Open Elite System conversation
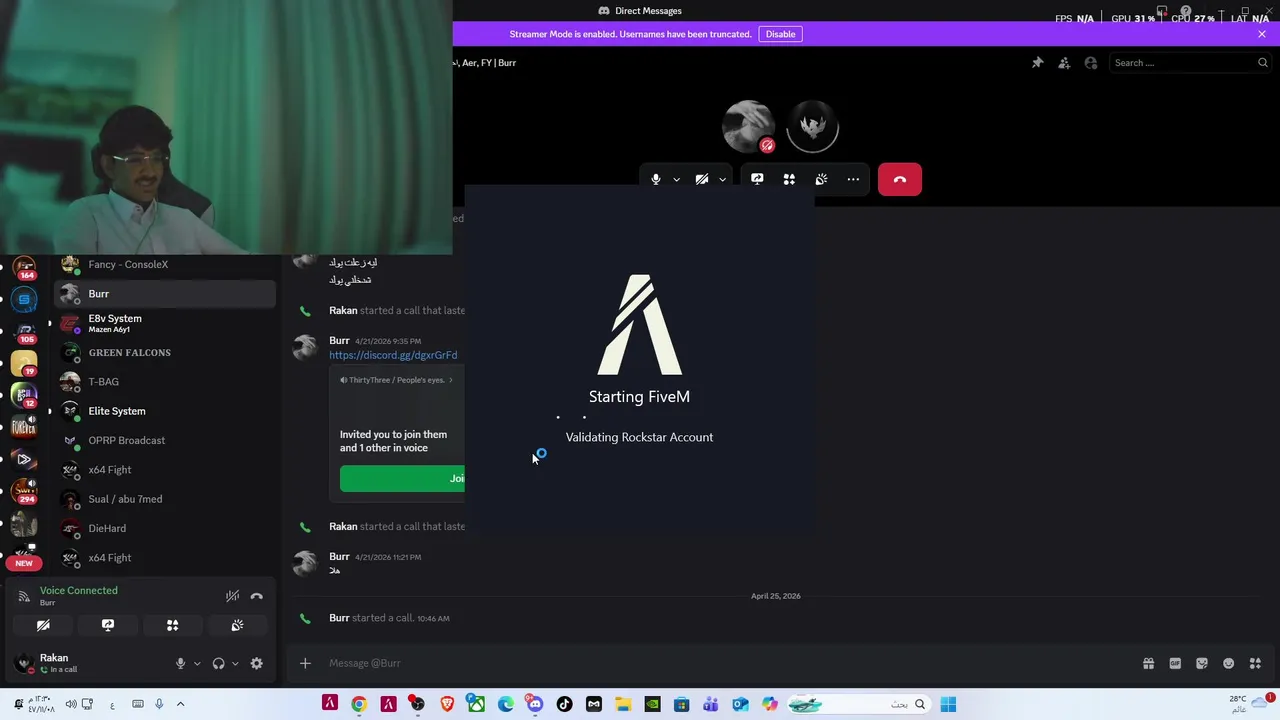 (165, 411)
